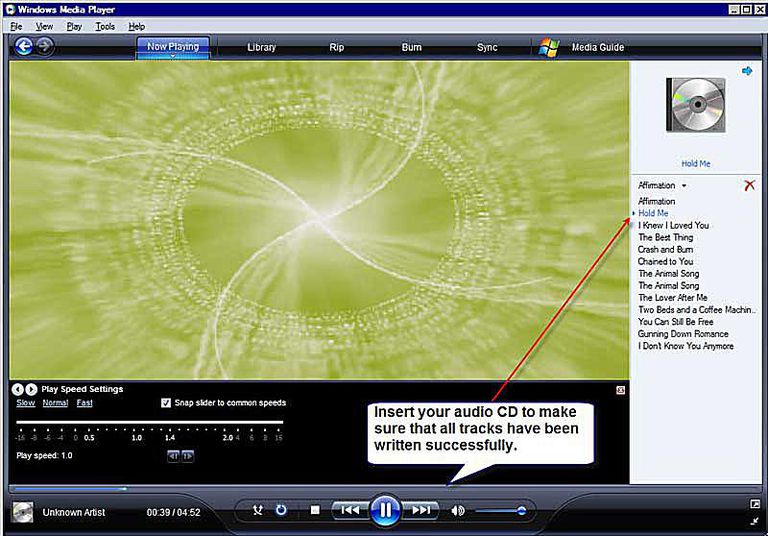This screenshot has width=768, height=536.
Task: Switch to compact skin mode icon
Action: click(x=755, y=521)
